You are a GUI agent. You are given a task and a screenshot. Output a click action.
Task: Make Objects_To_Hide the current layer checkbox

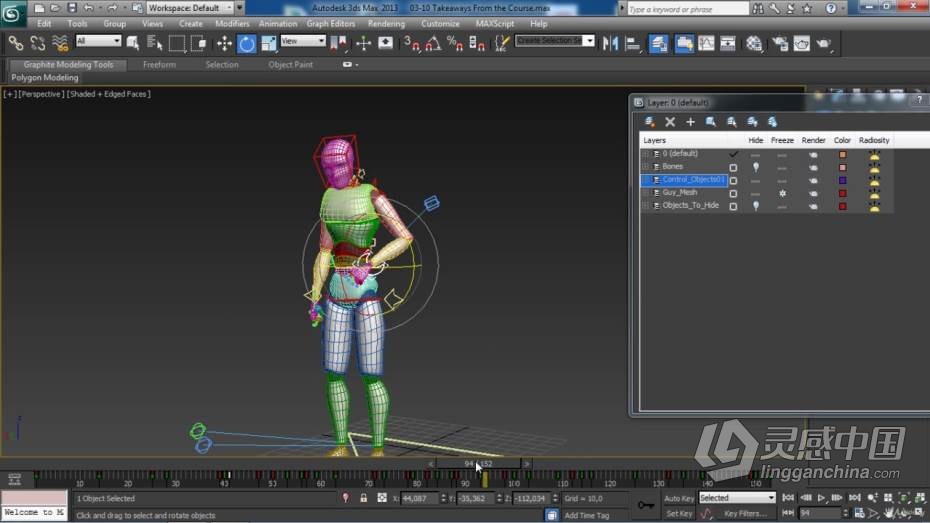733,206
